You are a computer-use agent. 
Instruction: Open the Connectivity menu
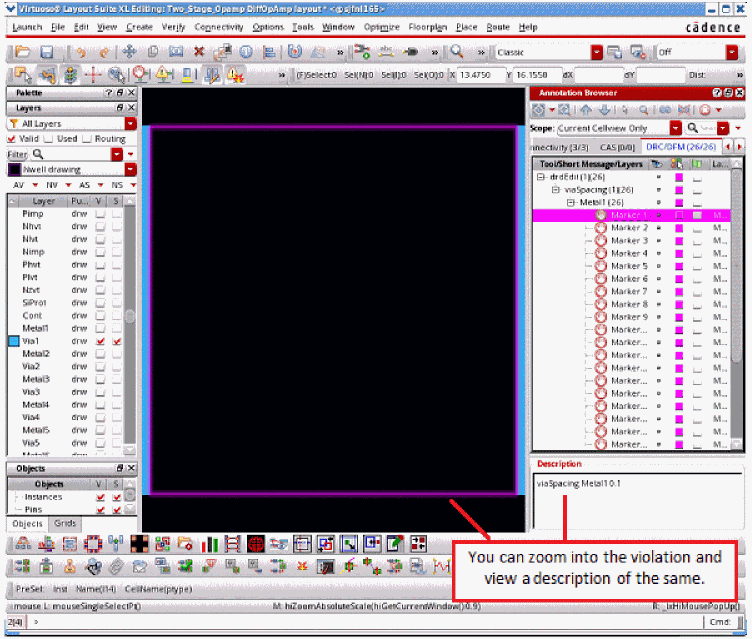219,27
